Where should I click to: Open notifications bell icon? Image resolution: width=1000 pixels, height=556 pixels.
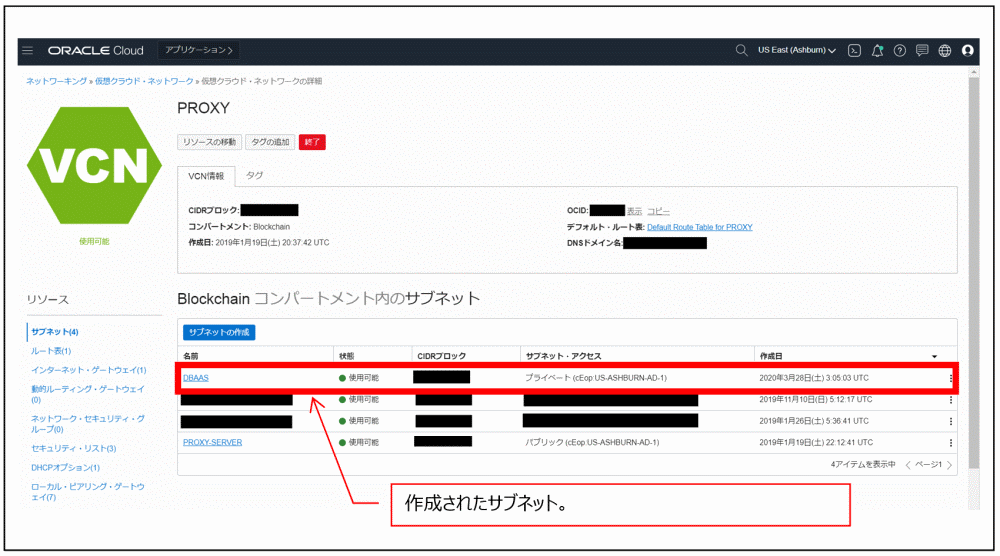pos(878,50)
